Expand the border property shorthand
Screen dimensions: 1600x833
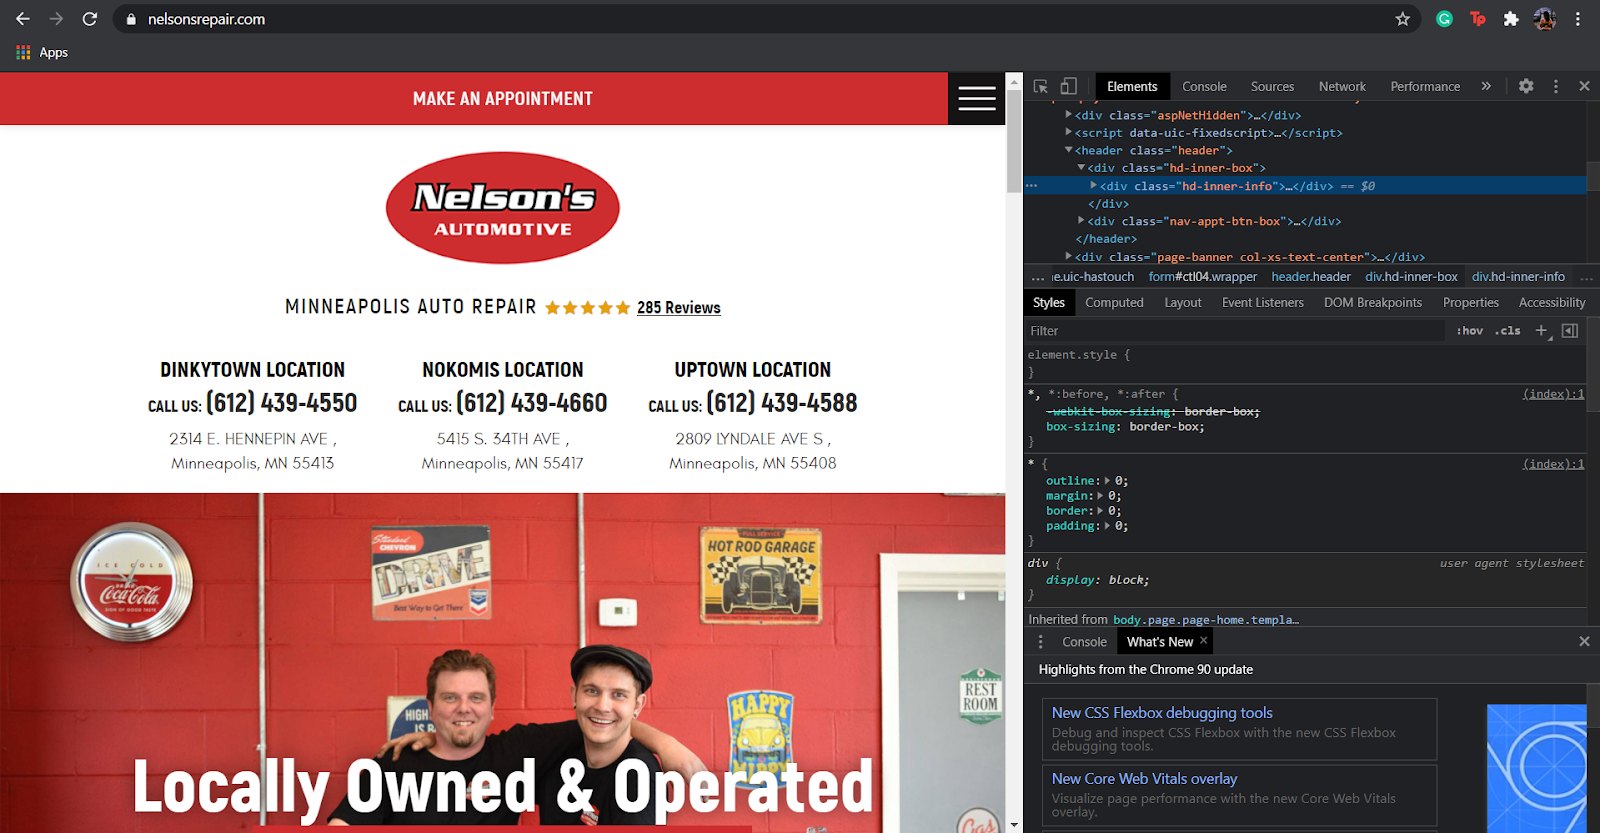tap(1100, 511)
